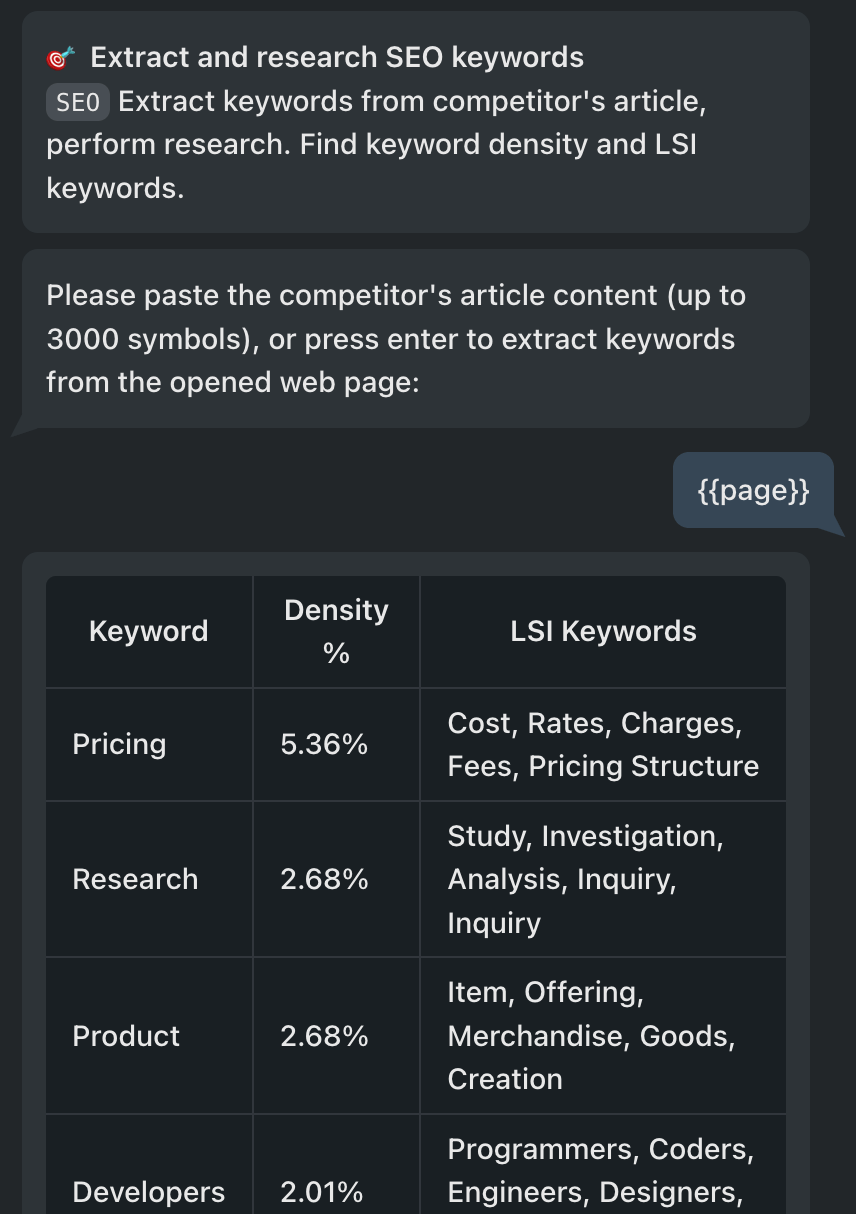856x1214 pixels.
Task: Click the "Extract and research SEO keywords" title
Action: (x=337, y=58)
